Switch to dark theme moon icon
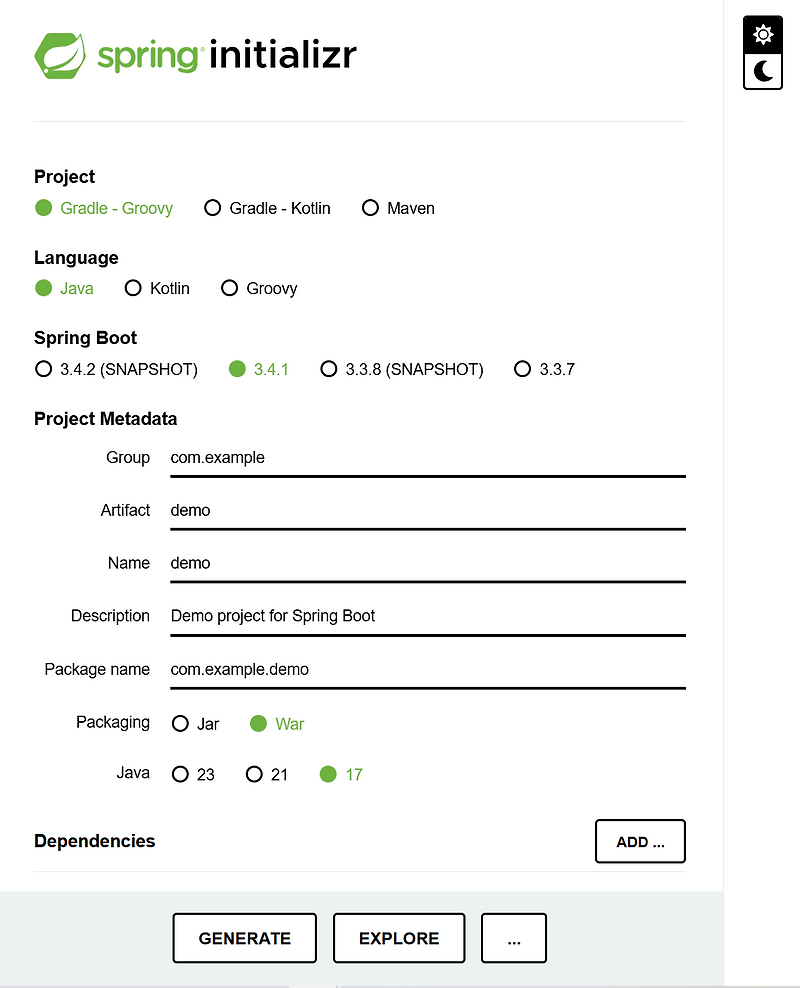The image size is (800, 988). 763,70
